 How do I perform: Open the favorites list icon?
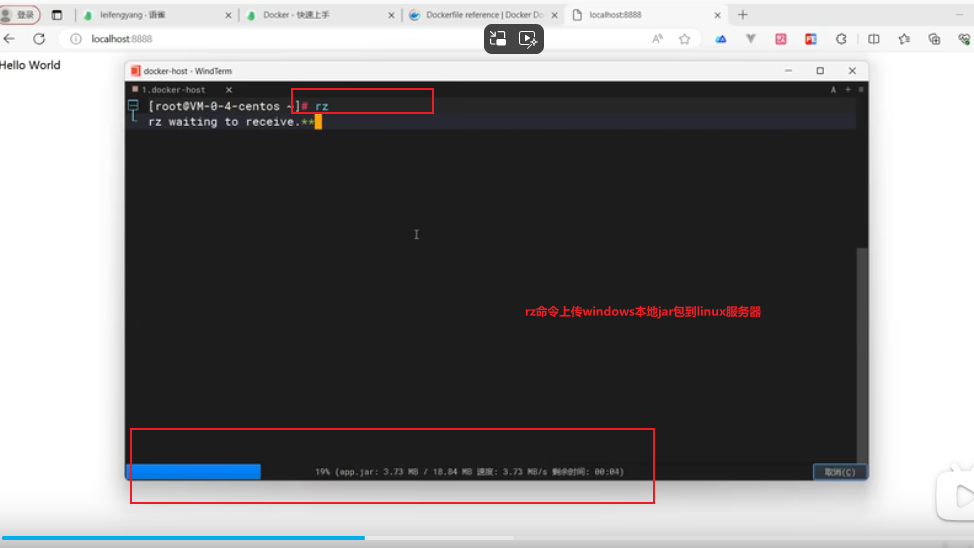(x=904, y=39)
